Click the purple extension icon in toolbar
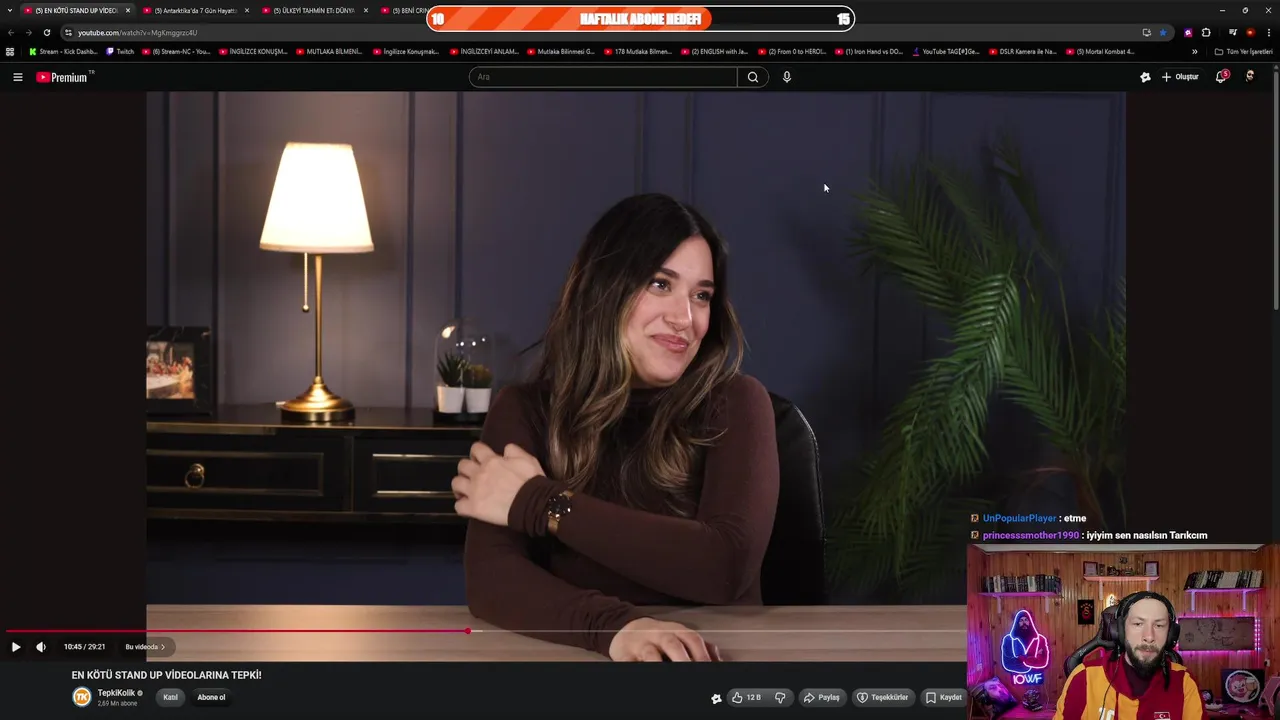Viewport: 1280px width, 720px height. point(1188,32)
